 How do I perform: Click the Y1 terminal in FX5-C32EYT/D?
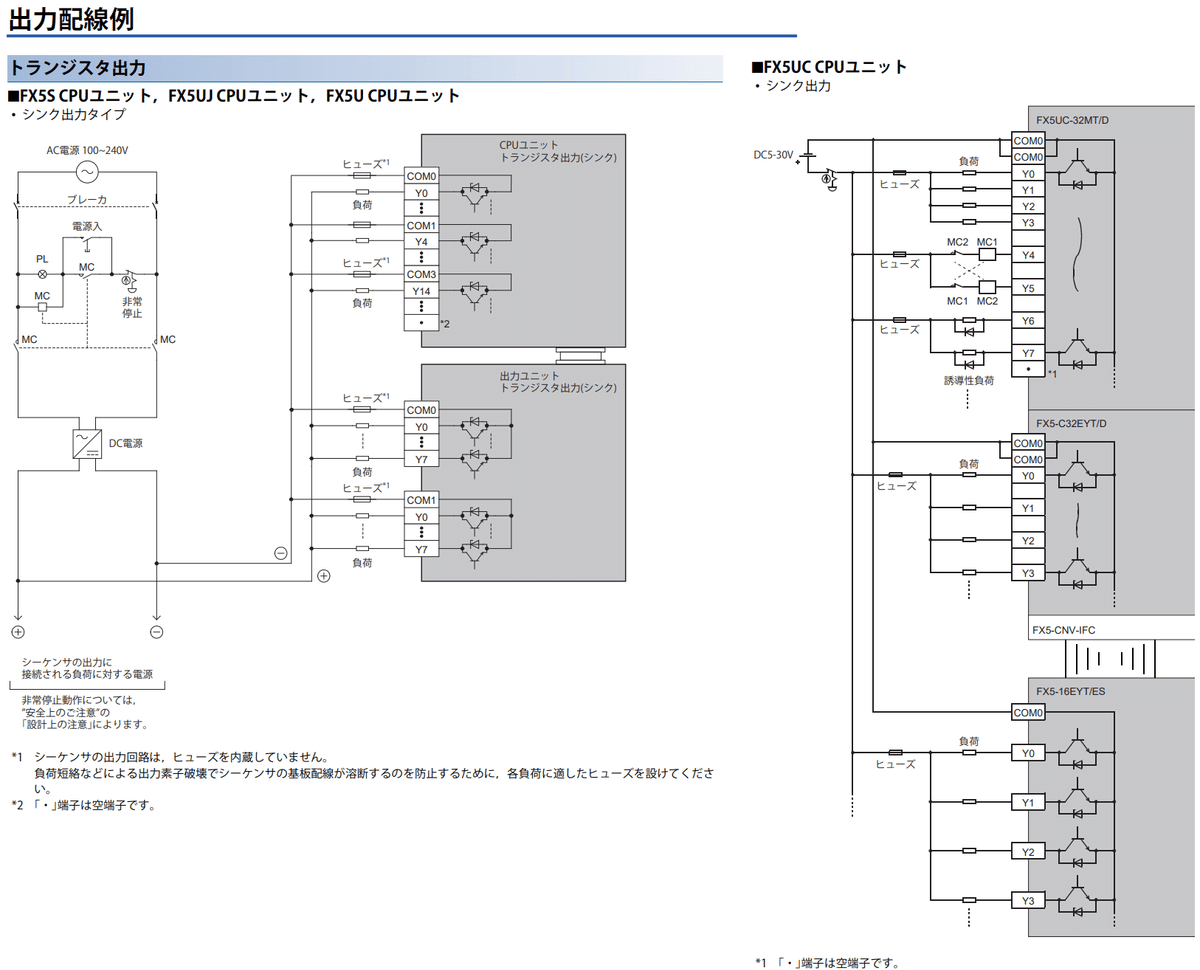(1028, 508)
